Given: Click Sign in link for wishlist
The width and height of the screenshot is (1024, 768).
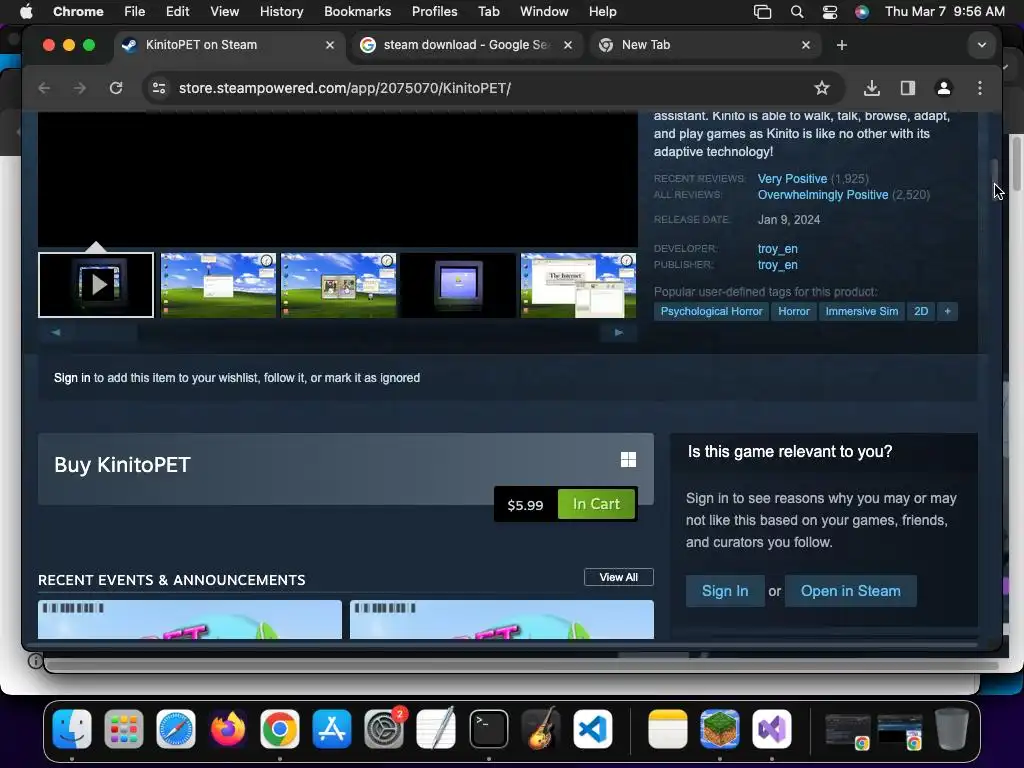Looking at the screenshot, I should coord(72,378).
